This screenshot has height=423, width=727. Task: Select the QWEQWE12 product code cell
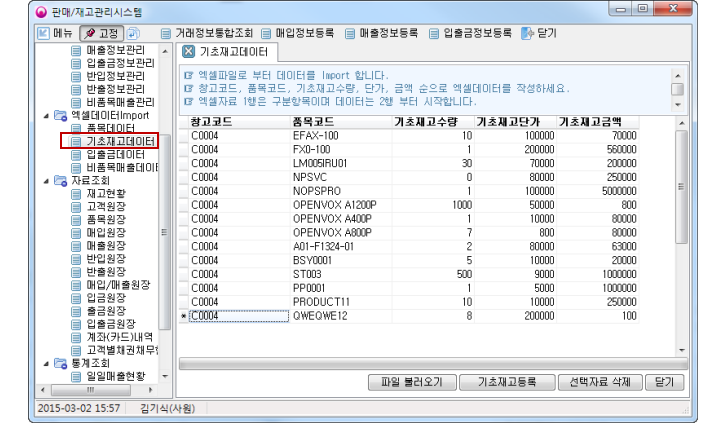341,316
